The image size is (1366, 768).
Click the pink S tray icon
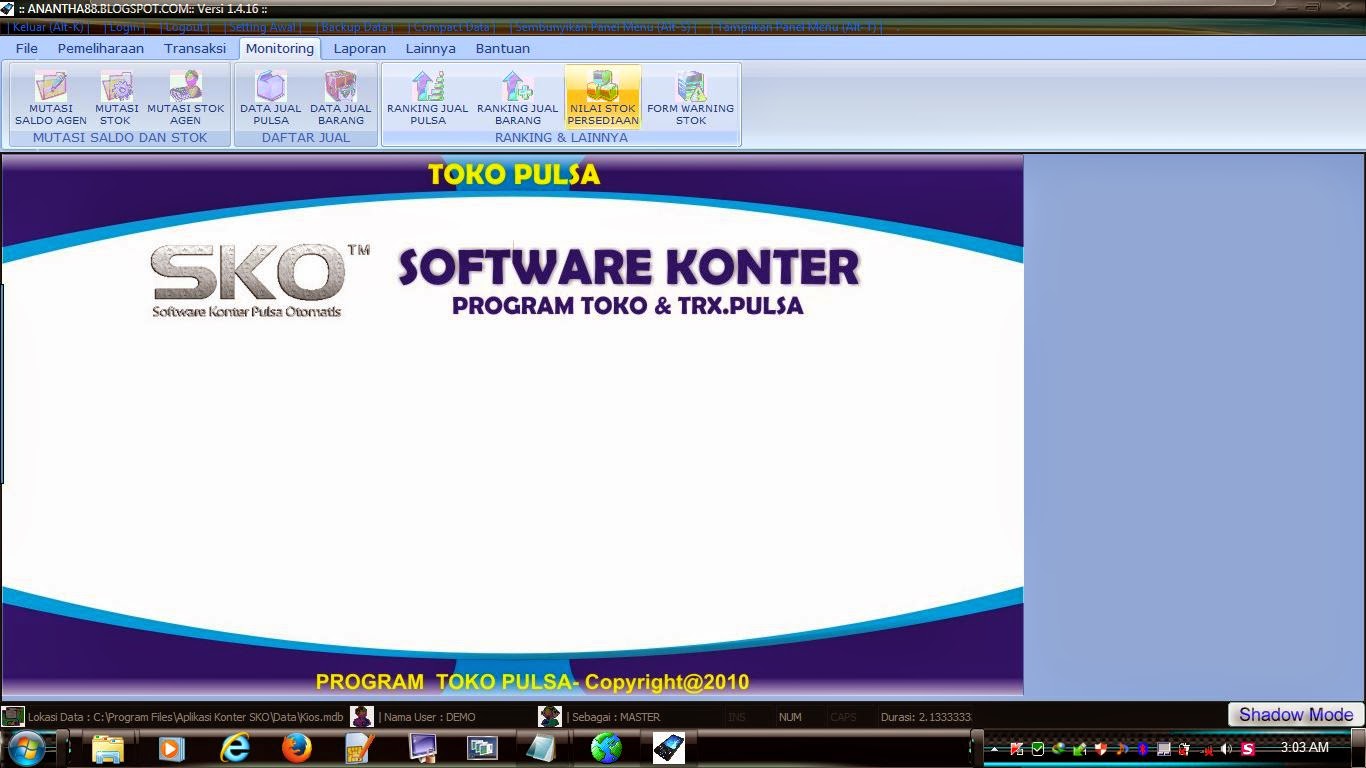1248,749
